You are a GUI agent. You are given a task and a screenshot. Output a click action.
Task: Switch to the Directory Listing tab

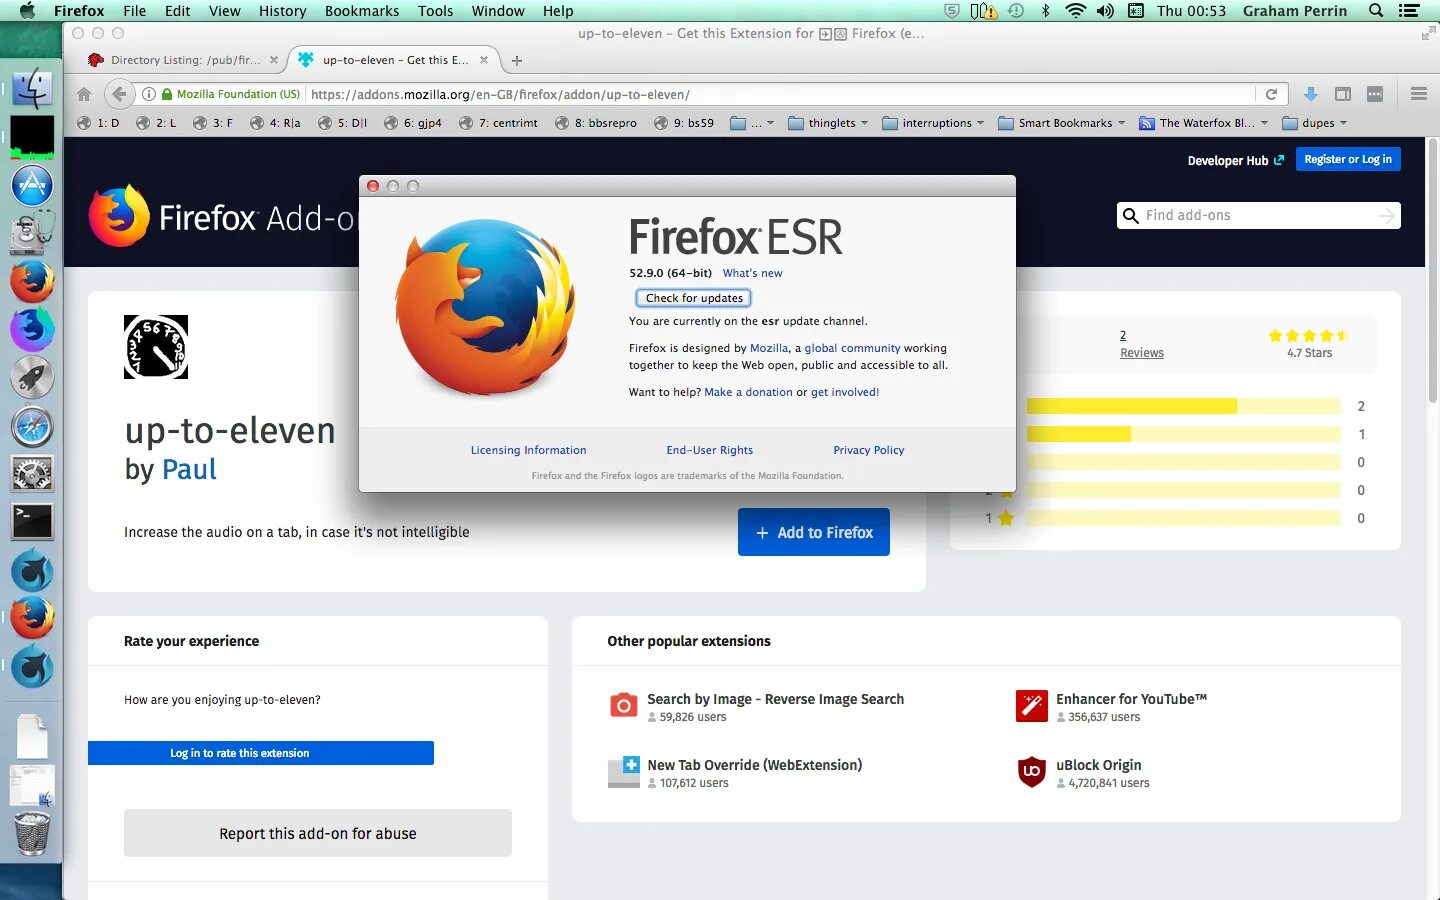pyautogui.click(x=185, y=60)
